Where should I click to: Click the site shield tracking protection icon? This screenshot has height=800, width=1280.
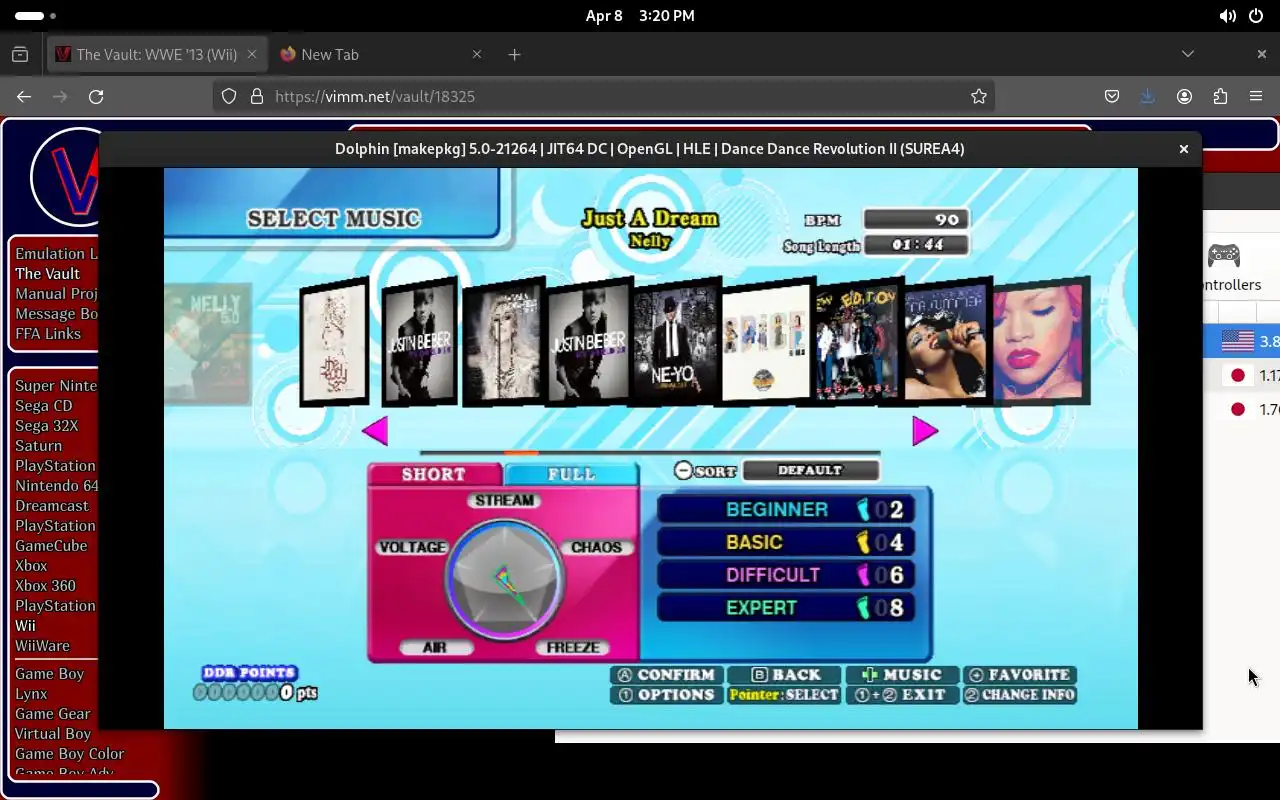click(229, 96)
